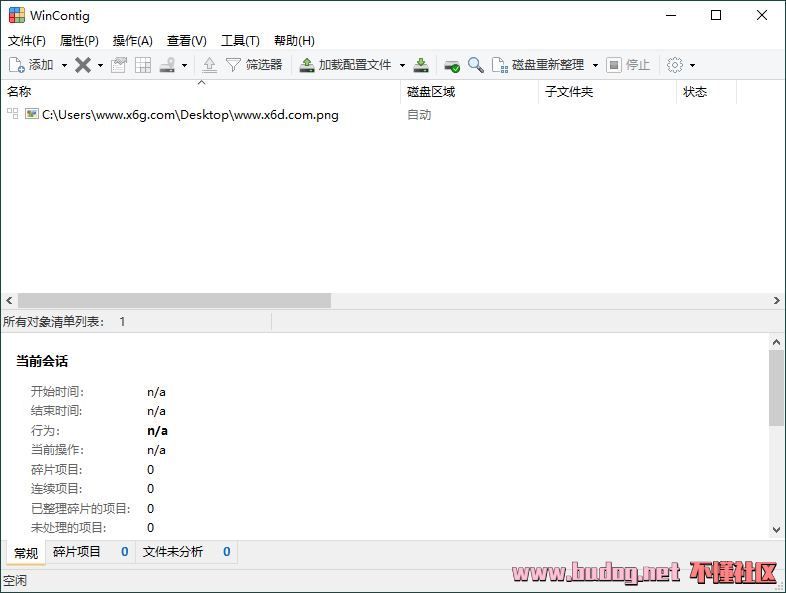Open the 工具(T) menu

pos(240,41)
